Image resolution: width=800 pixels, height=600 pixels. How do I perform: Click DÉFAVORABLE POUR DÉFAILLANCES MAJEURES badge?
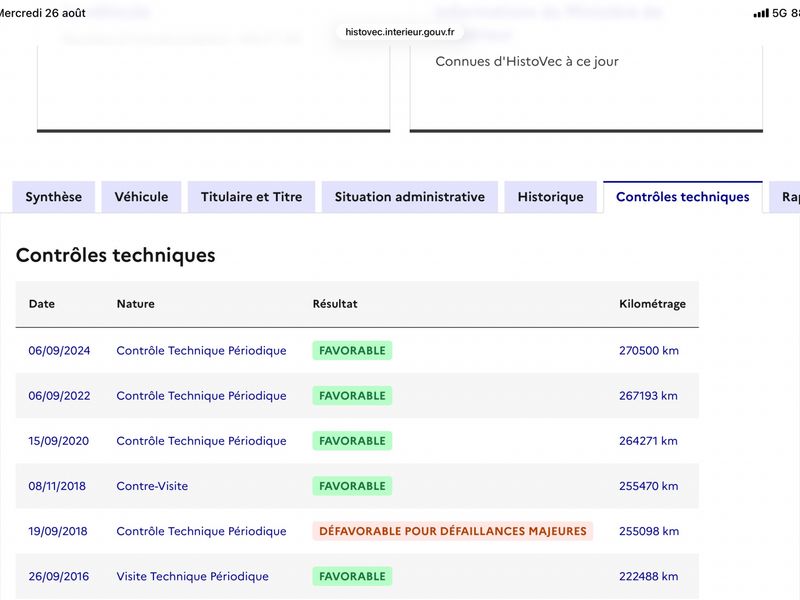(x=453, y=531)
